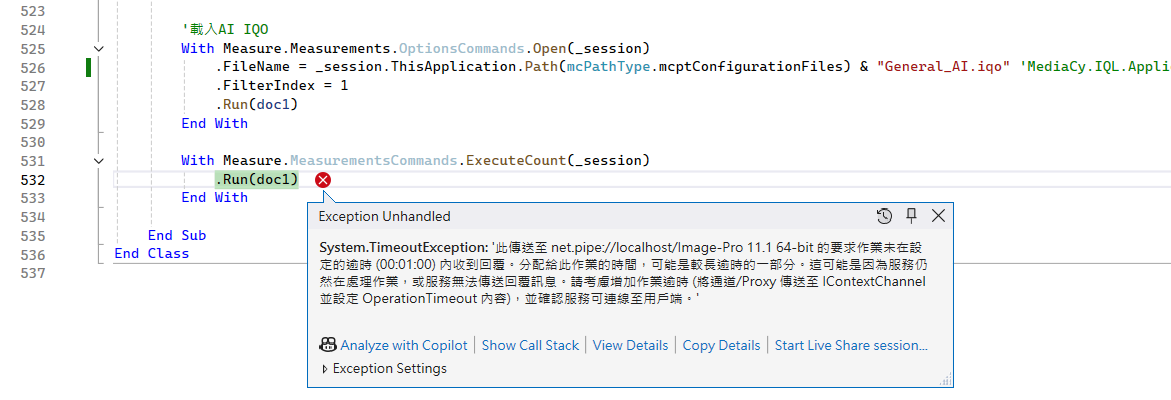Click the Copilot icon in exception popup
This screenshot has width=1171, height=400.
point(328,345)
